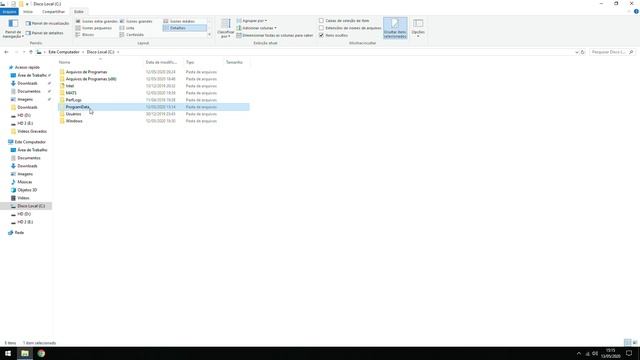This screenshot has height=360, width=640.
Task: Click the Exibir ribbon tab
Action: tap(79, 12)
